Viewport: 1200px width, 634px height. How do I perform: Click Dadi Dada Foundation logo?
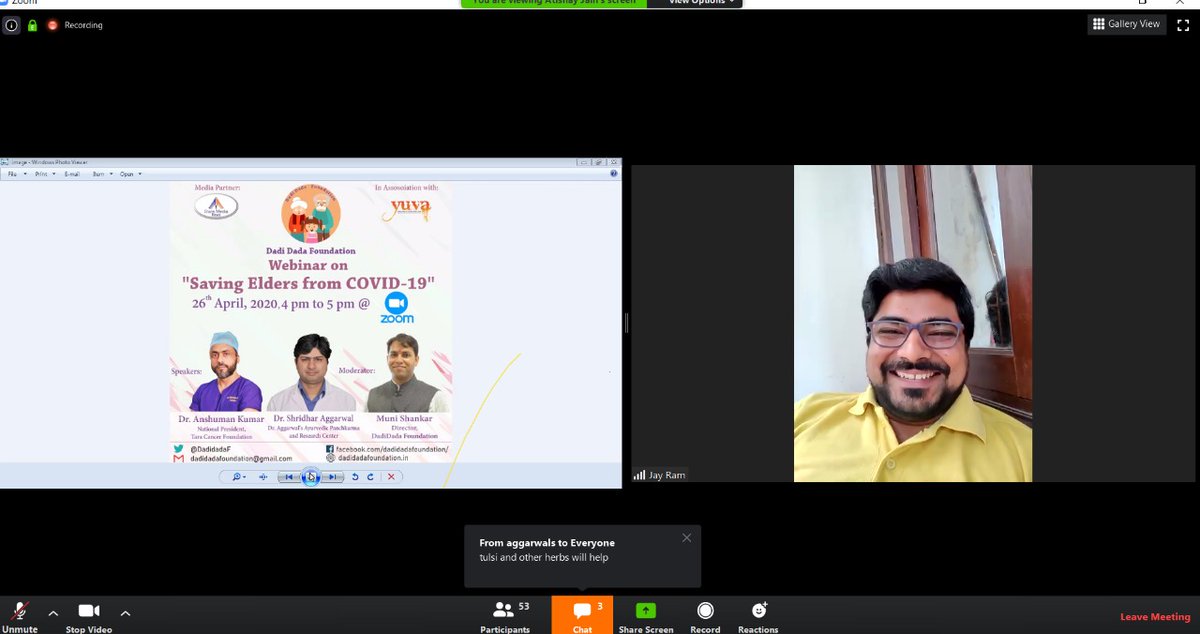311,213
